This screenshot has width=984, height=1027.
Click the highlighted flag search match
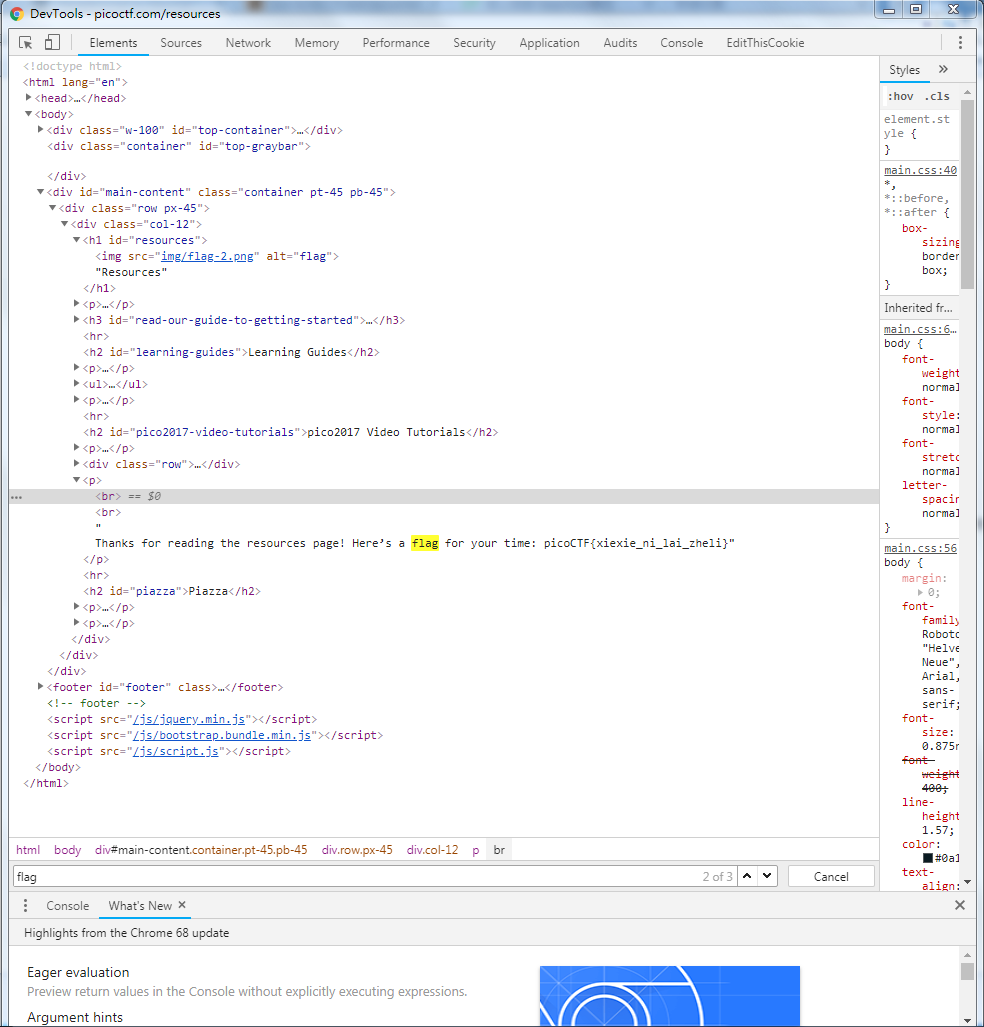[425, 543]
